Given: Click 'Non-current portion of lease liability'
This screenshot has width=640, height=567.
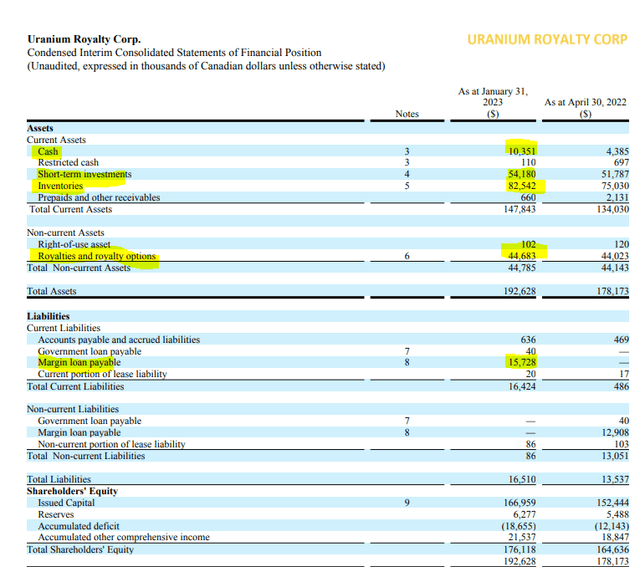Looking at the screenshot, I should [x=111, y=444].
